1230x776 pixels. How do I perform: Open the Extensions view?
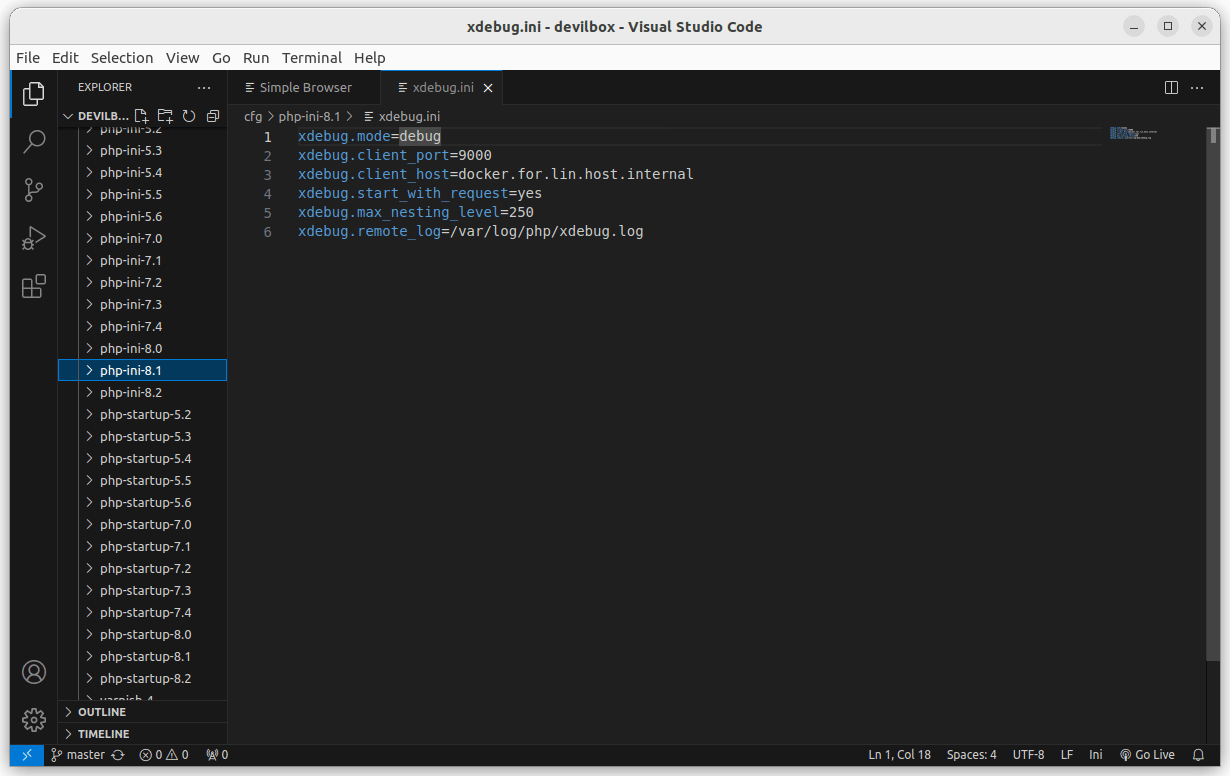(x=34, y=286)
